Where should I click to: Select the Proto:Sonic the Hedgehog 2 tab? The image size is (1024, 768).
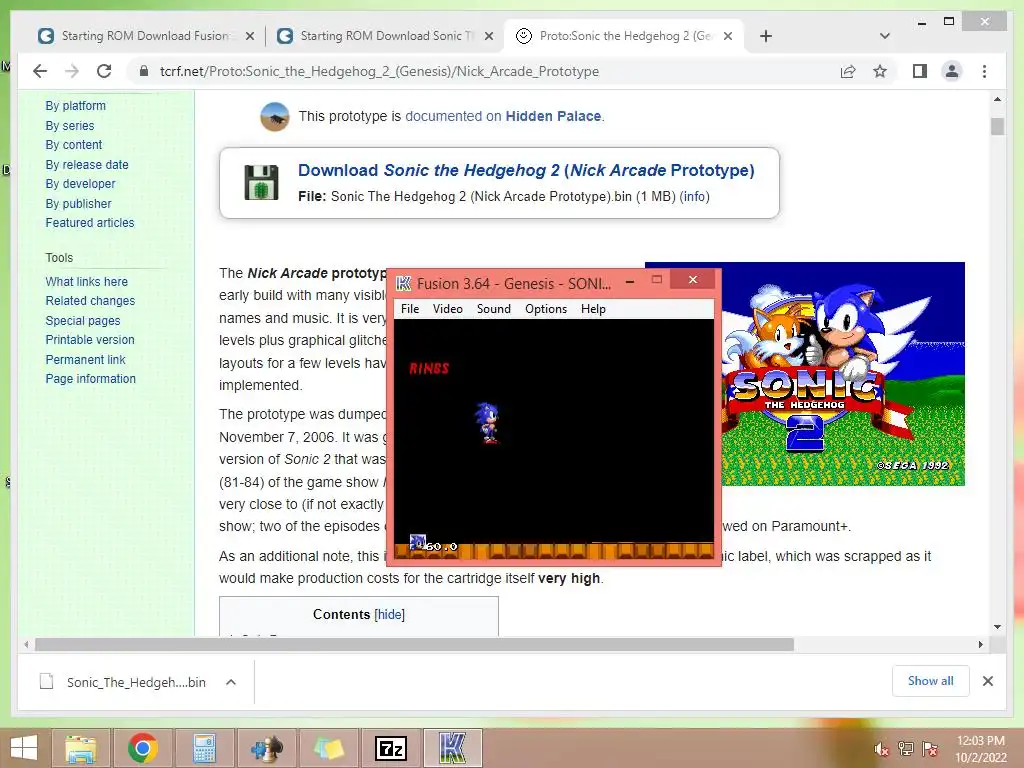(x=624, y=36)
